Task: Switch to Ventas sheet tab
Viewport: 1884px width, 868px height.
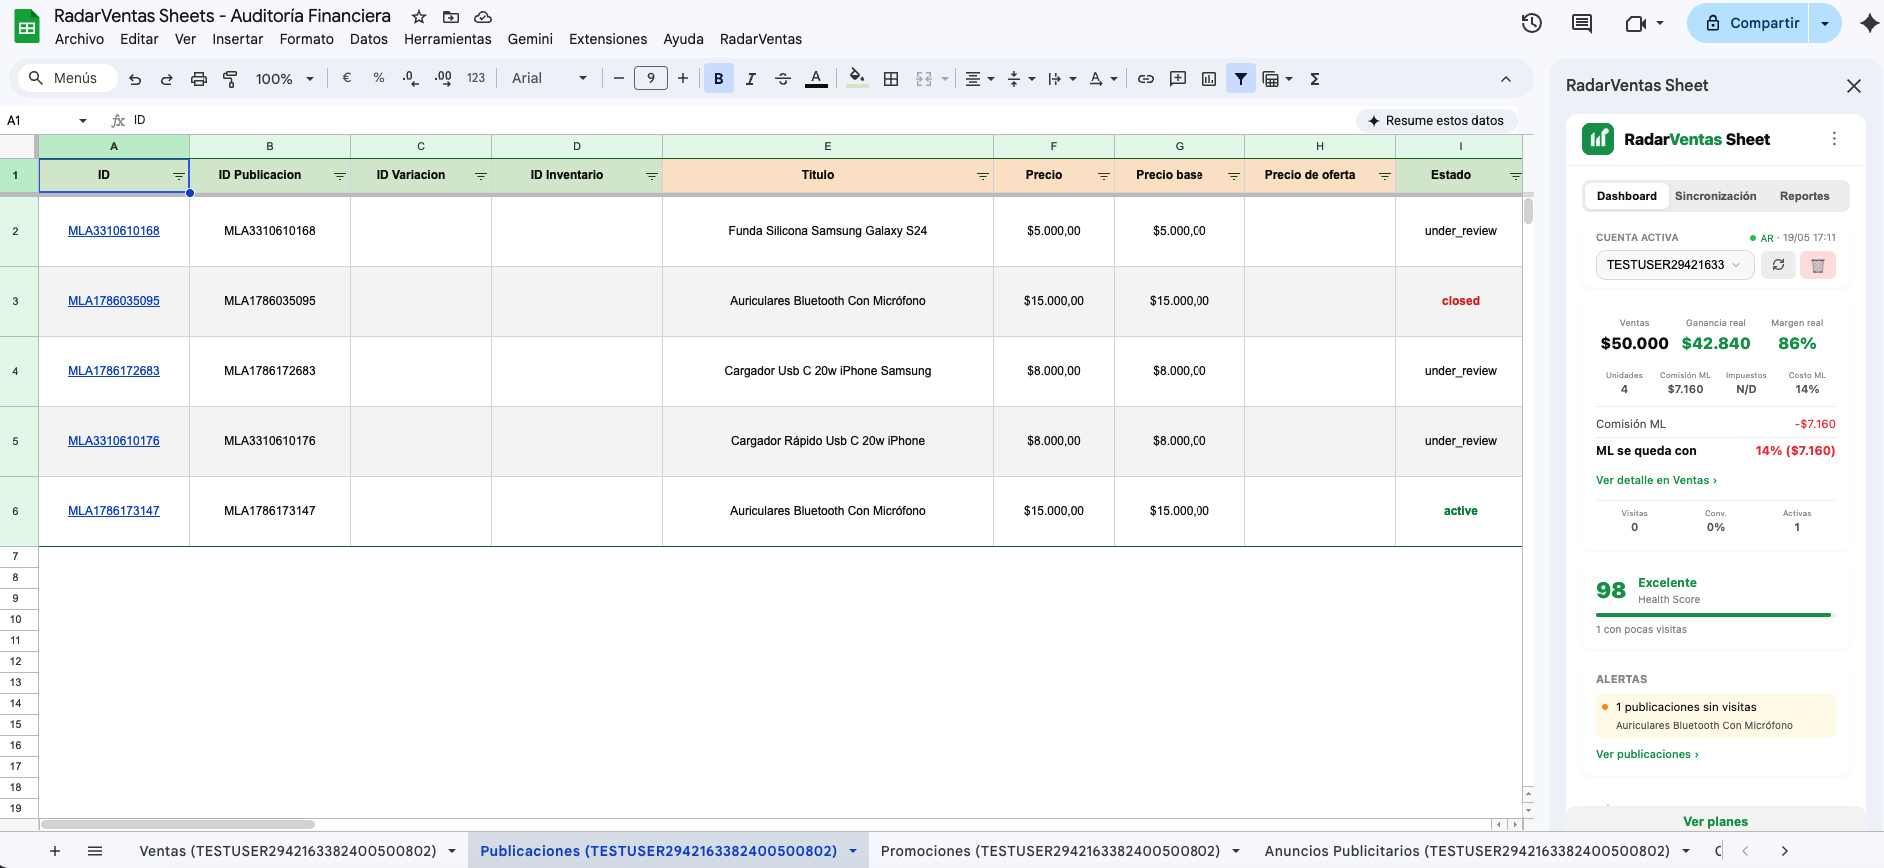Action: 288,851
